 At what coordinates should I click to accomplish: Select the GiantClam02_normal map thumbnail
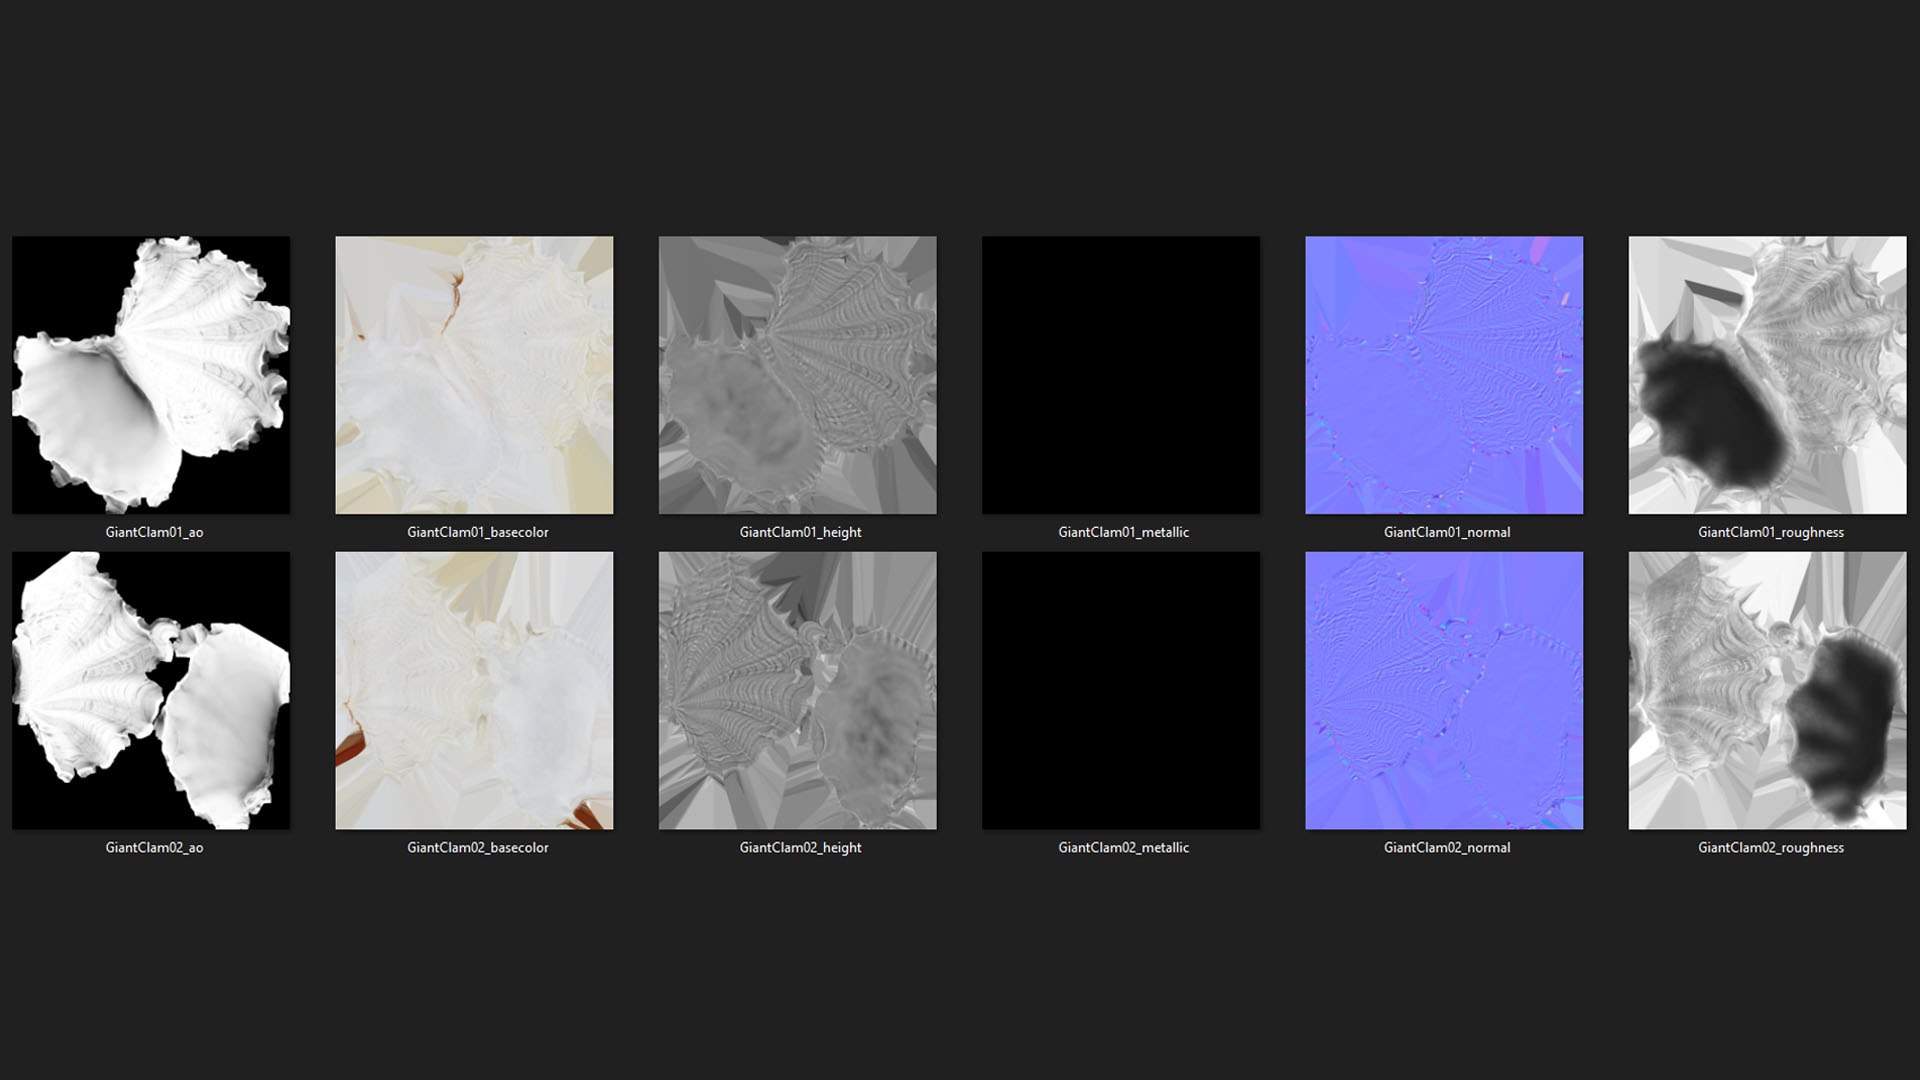click(x=1444, y=690)
